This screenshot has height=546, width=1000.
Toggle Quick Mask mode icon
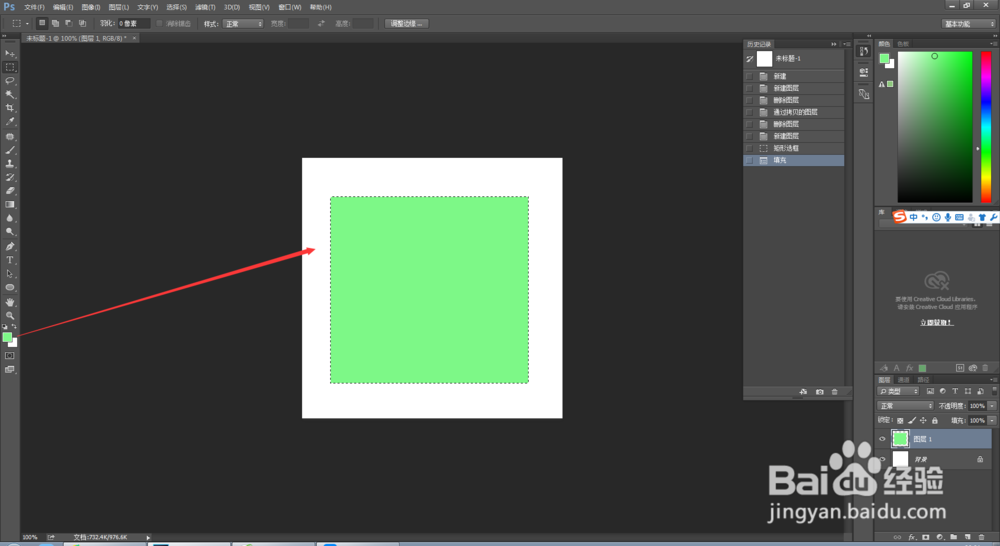(x=10, y=356)
